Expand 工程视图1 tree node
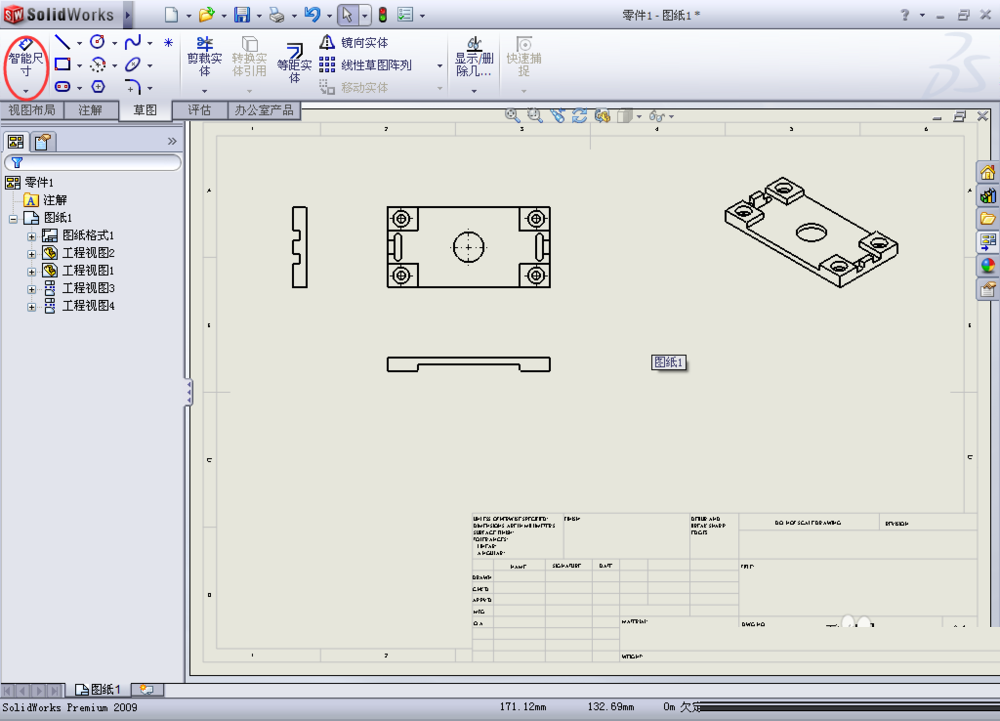Image resolution: width=1000 pixels, height=721 pixels. 31,272
